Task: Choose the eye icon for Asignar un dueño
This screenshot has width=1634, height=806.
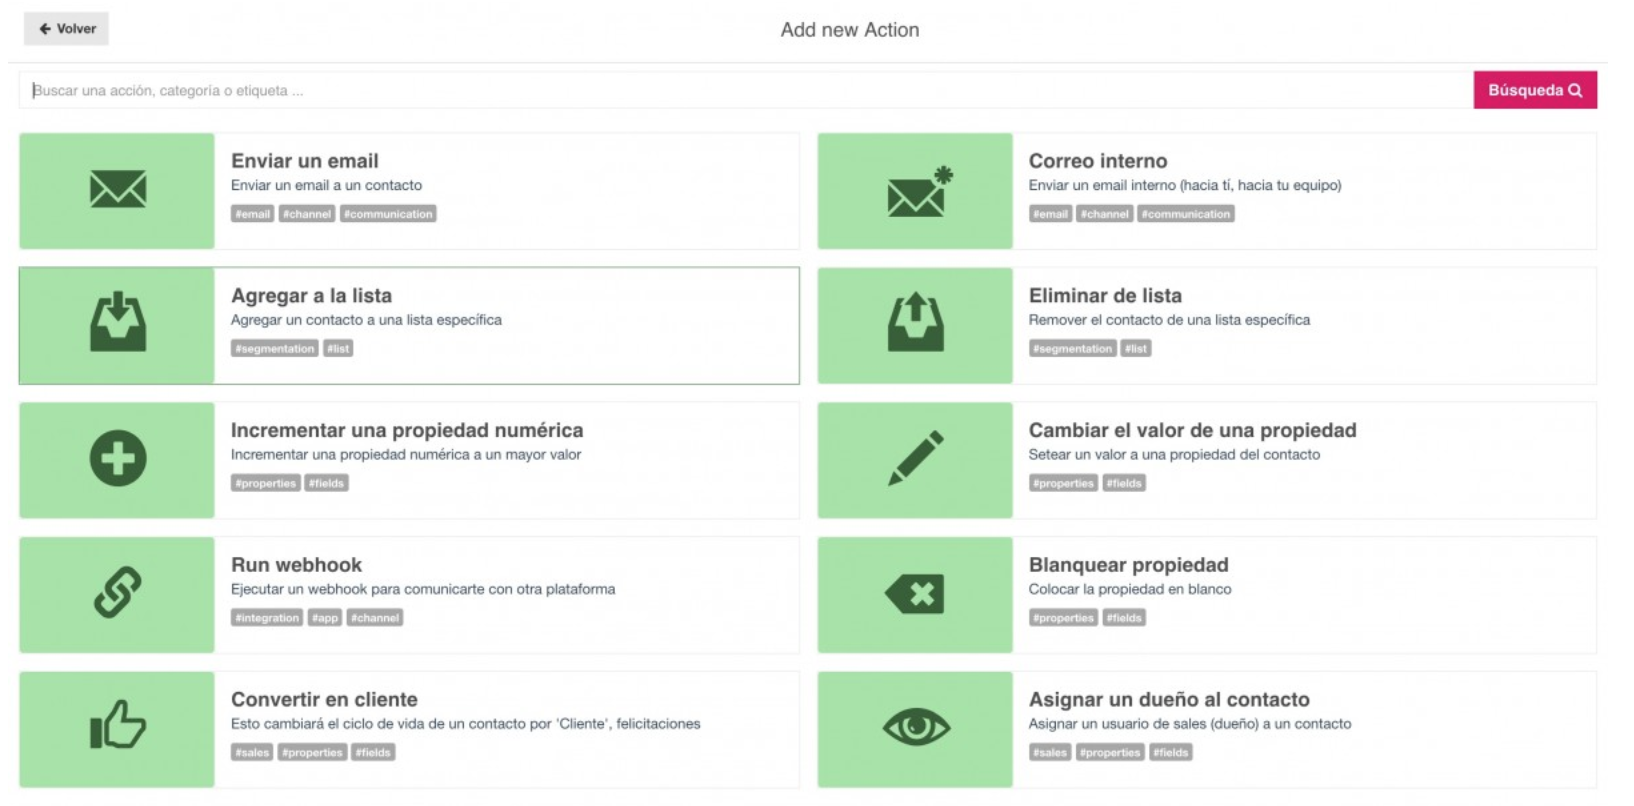Action: coord(916,727)
